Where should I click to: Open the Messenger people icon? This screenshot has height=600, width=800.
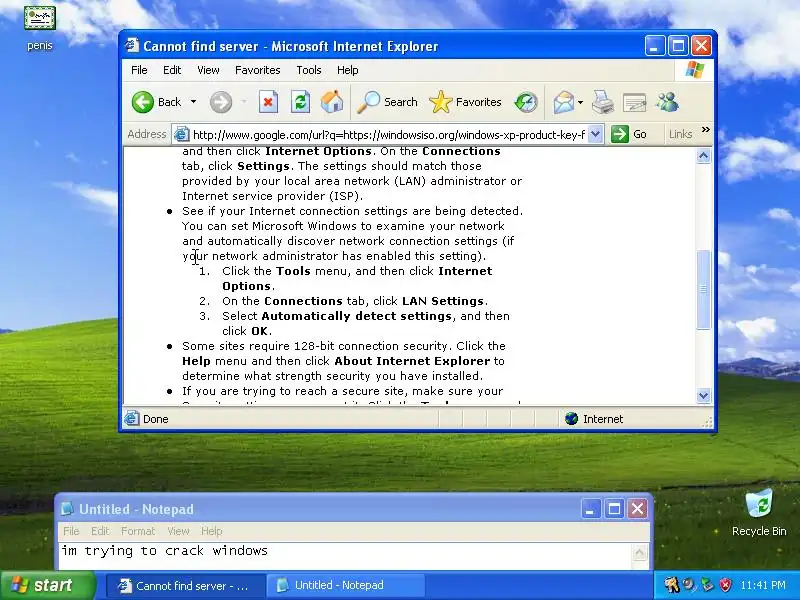[667, 102]
